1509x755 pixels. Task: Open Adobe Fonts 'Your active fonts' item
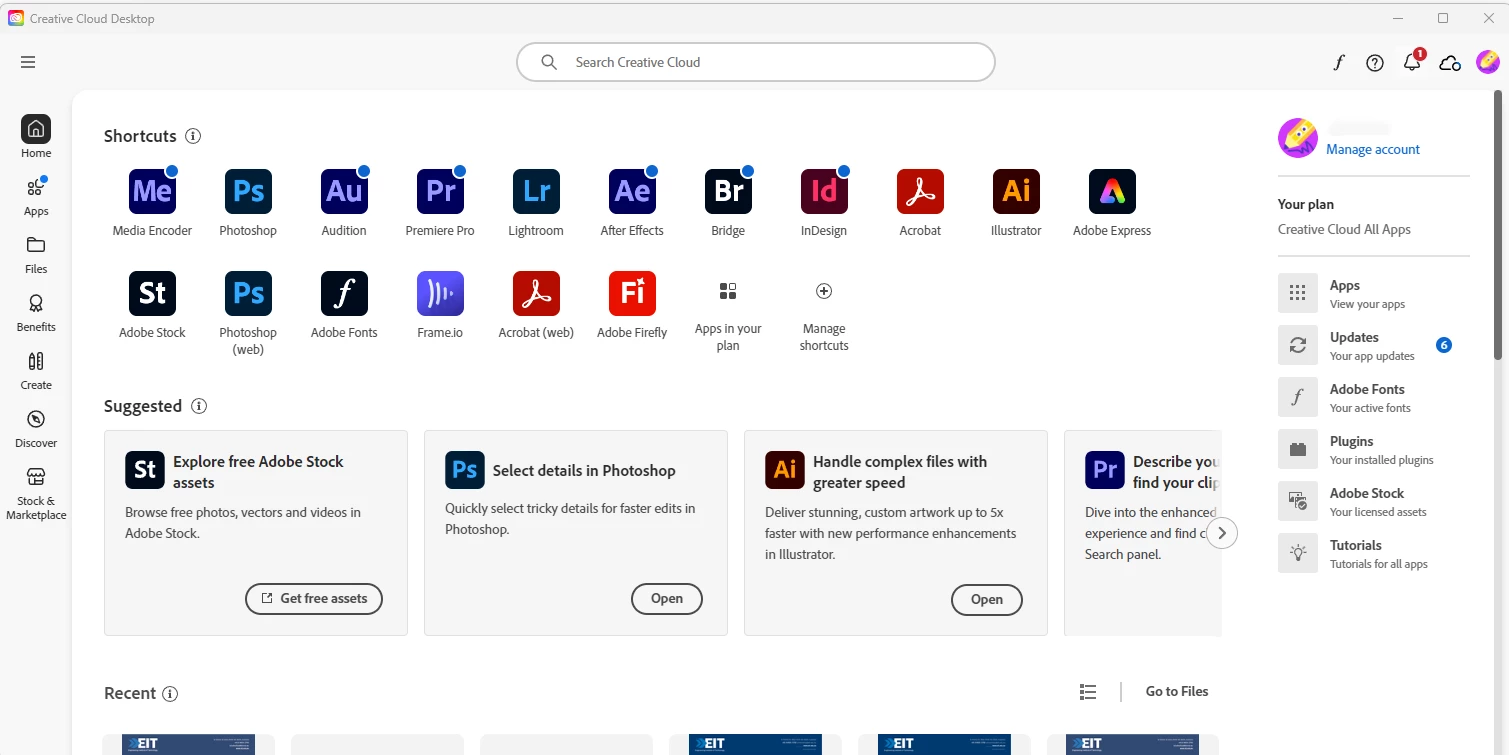(1374, 398)
